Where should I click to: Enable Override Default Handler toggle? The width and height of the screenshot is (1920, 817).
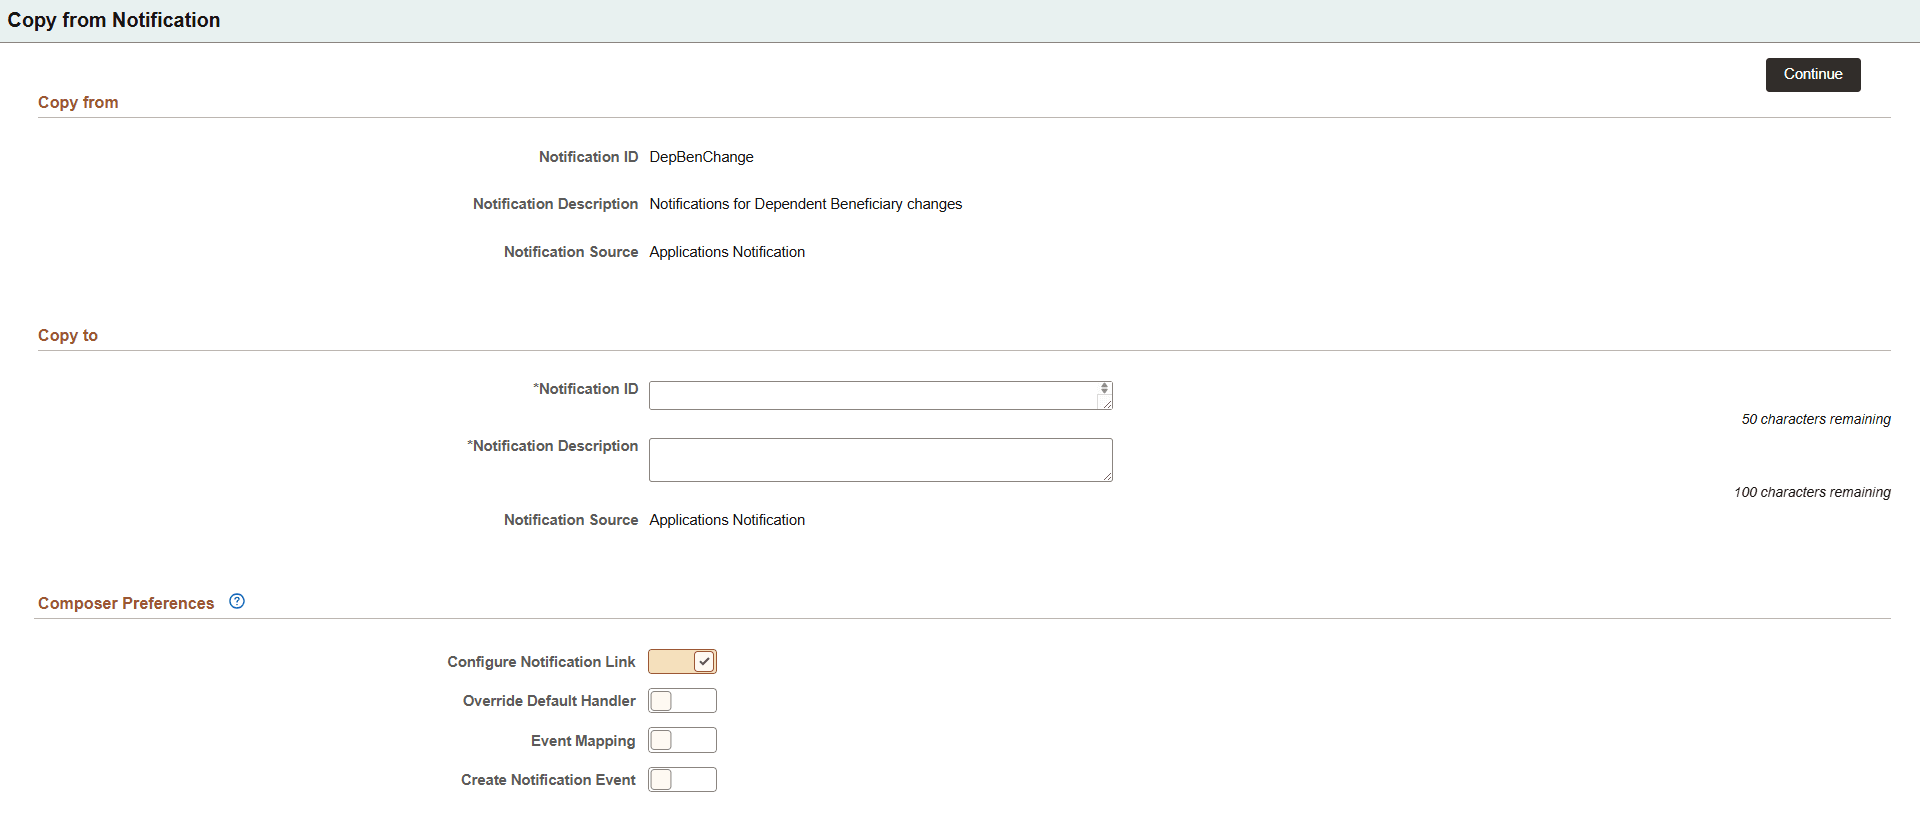[x=682, y=701]
